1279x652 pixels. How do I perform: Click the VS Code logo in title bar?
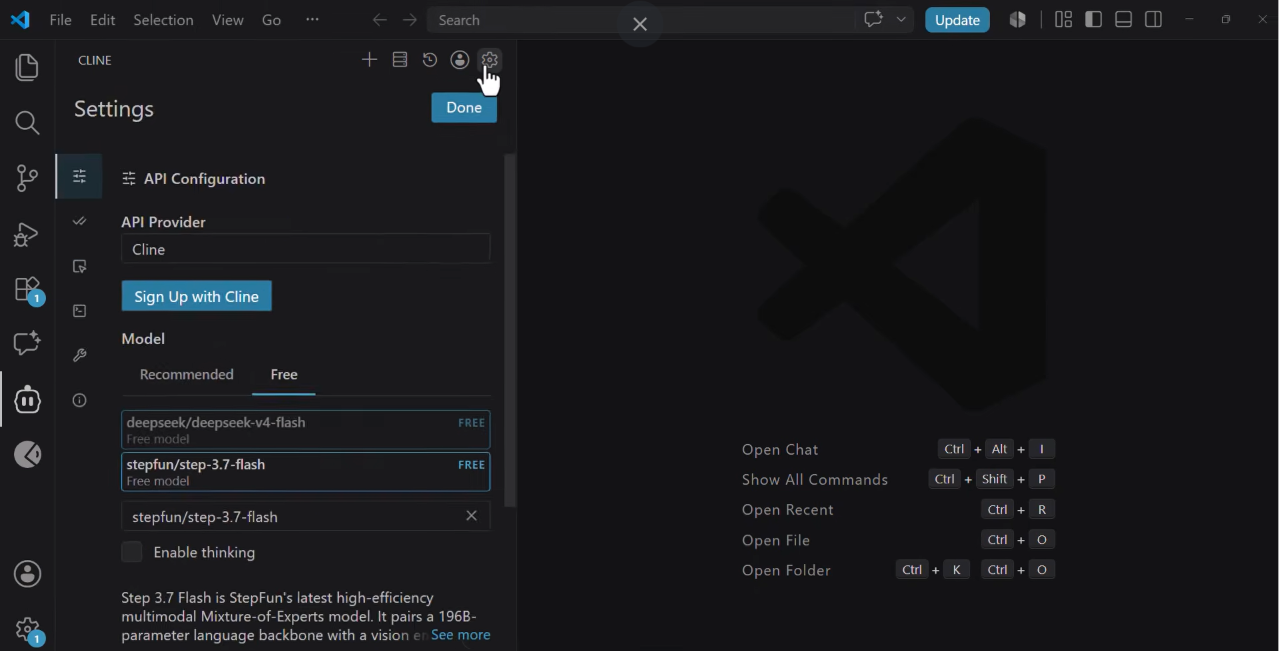20,20
